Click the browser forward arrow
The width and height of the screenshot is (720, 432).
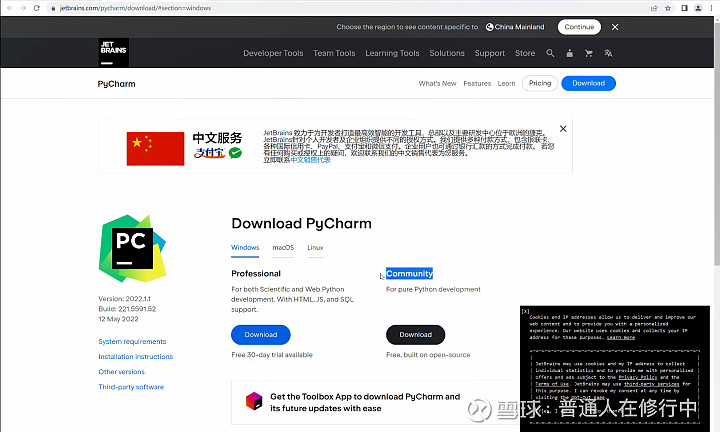[23, 8]
